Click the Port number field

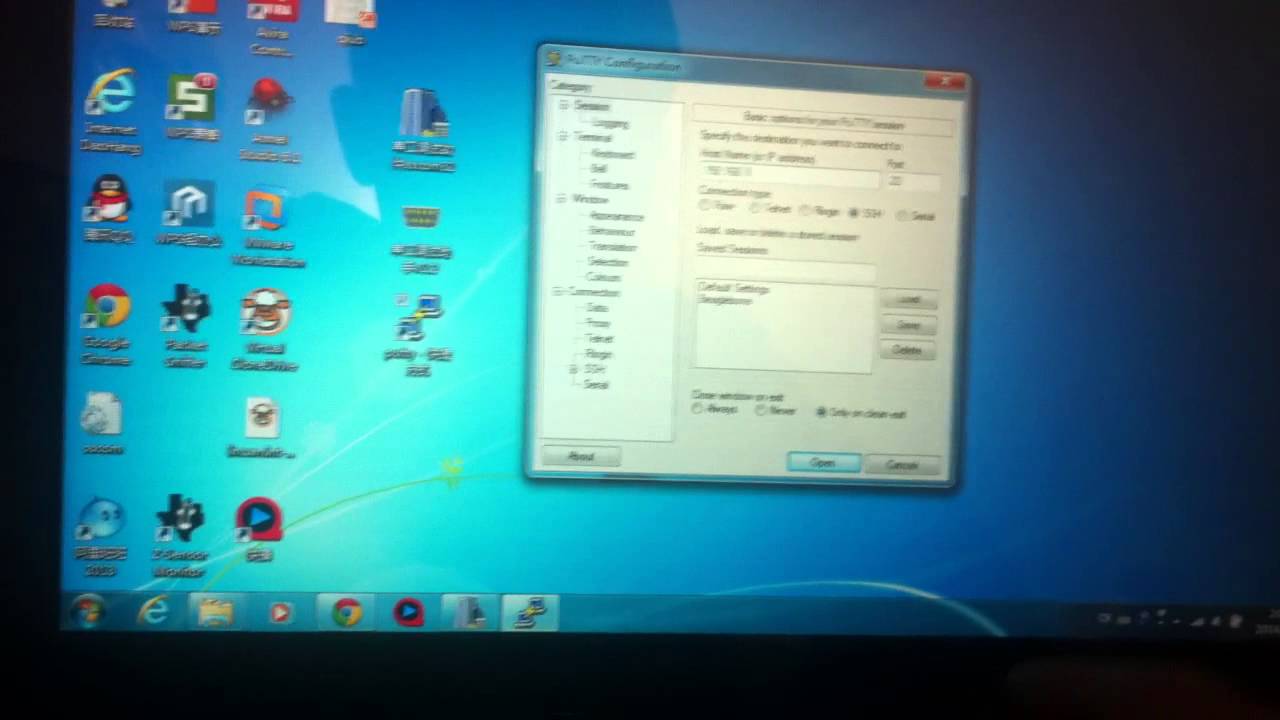pos(912,180)
